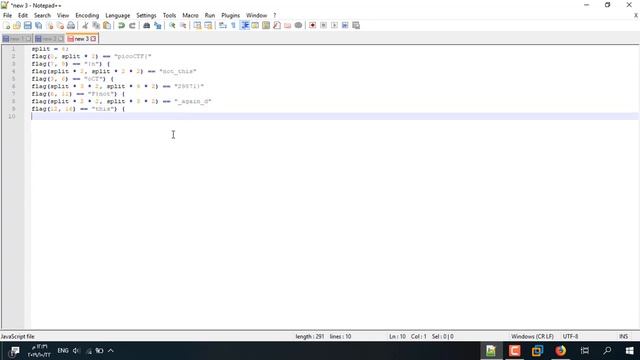Open the Plugins menu
Image resolution: width=640 pixels, height=360 pixels.
pyautogui.click(x=231, y=16)
